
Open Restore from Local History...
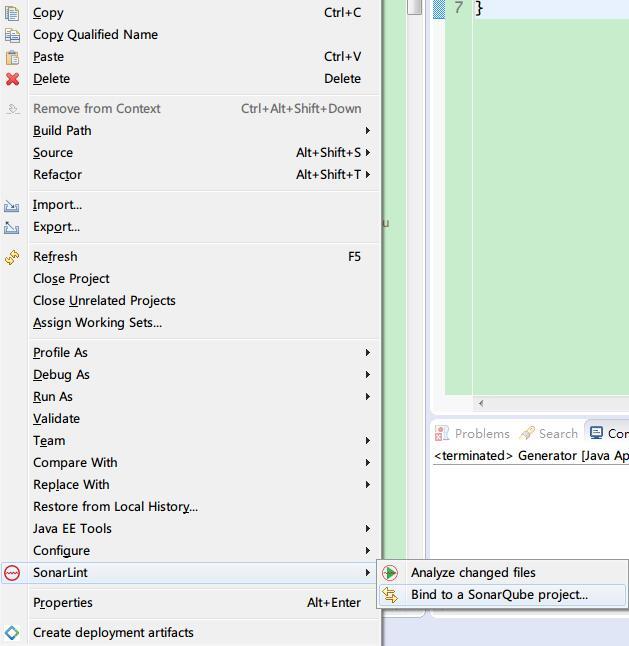point(190,507)
